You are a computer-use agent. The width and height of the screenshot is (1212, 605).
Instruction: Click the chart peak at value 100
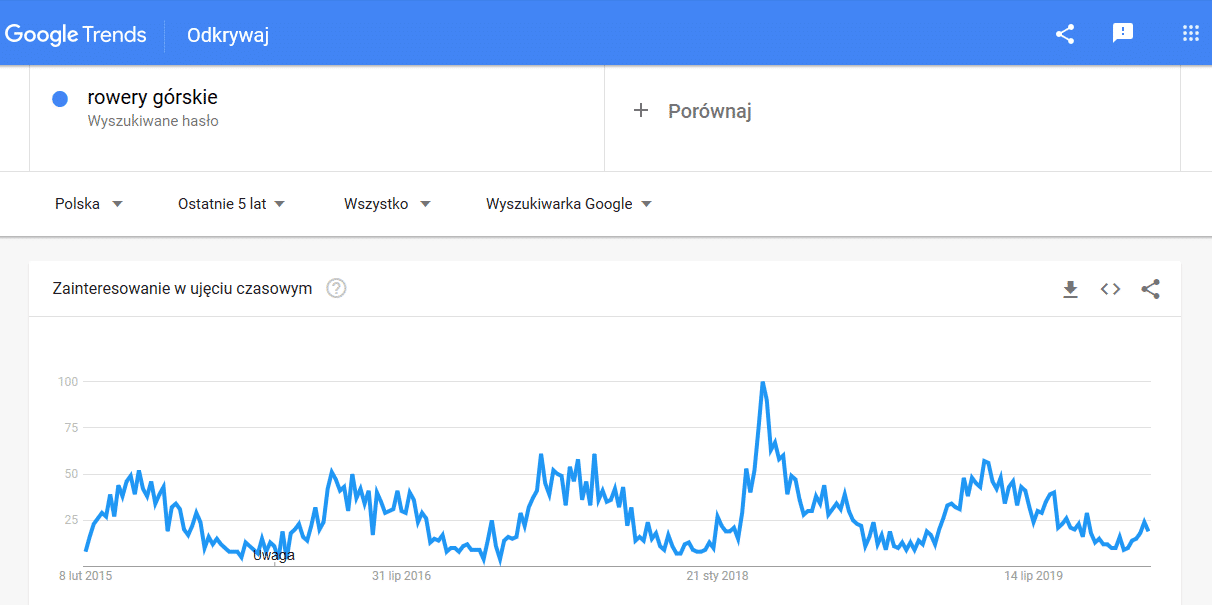763,382
